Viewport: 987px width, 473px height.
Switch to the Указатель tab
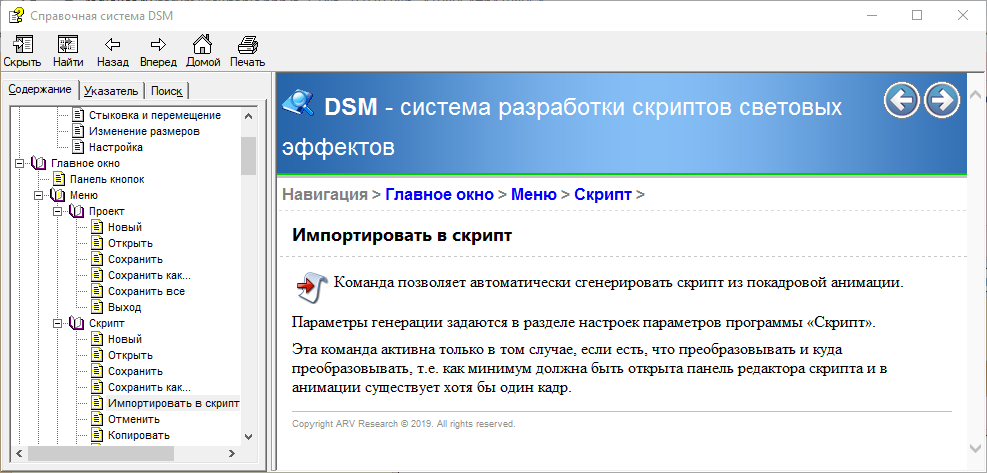pos(111,91)
